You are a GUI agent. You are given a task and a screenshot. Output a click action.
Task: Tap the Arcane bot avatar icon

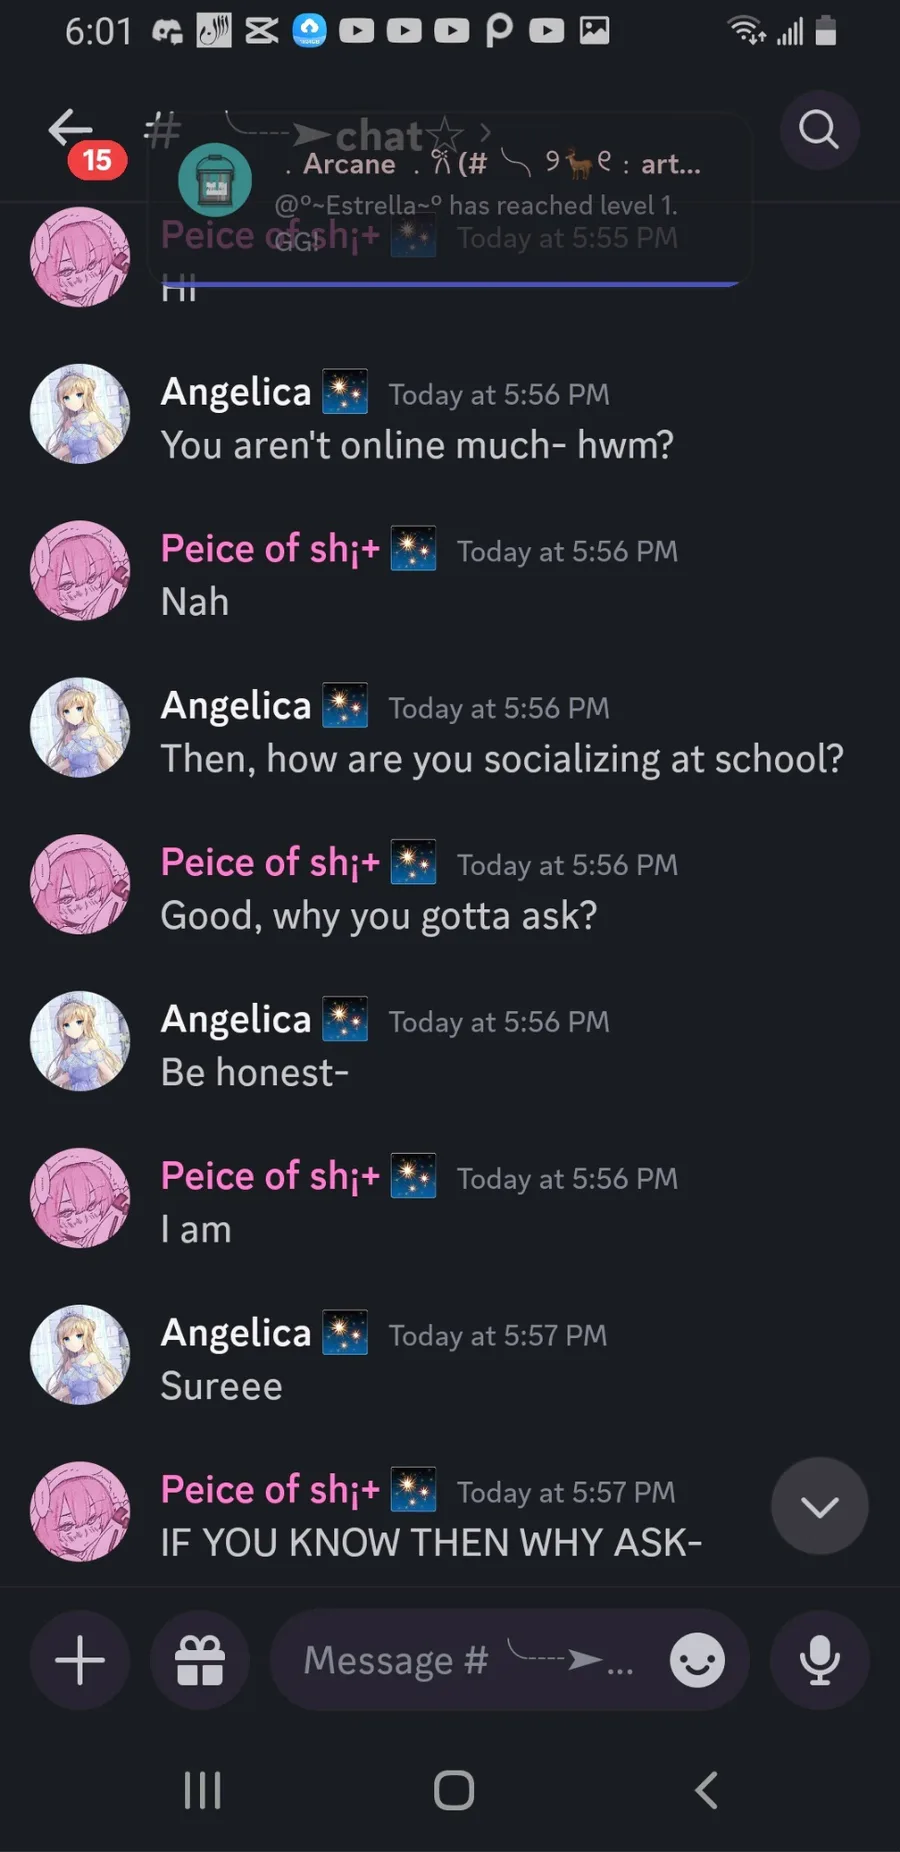(x=214, y=180)
